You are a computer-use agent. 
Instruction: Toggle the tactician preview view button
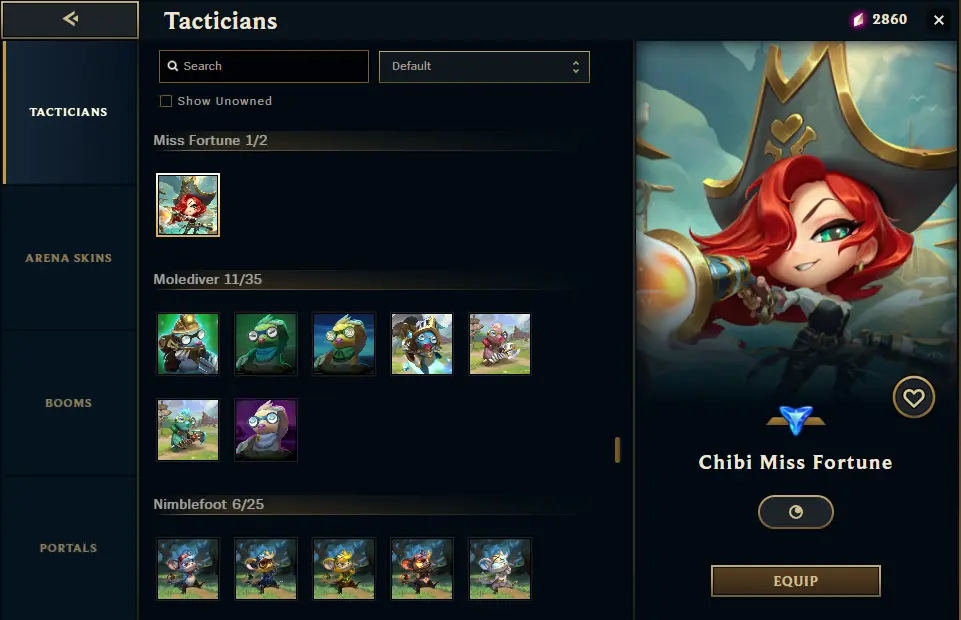point(796,512)
